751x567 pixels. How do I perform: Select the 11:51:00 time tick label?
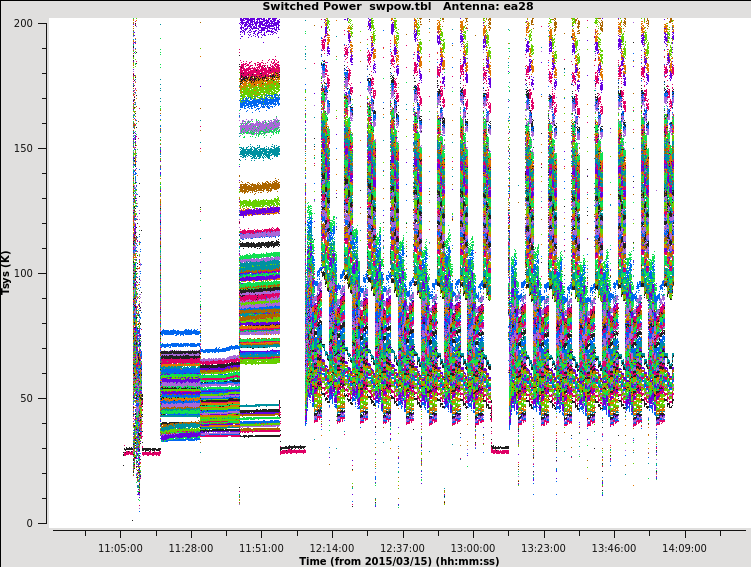(261, 548)
